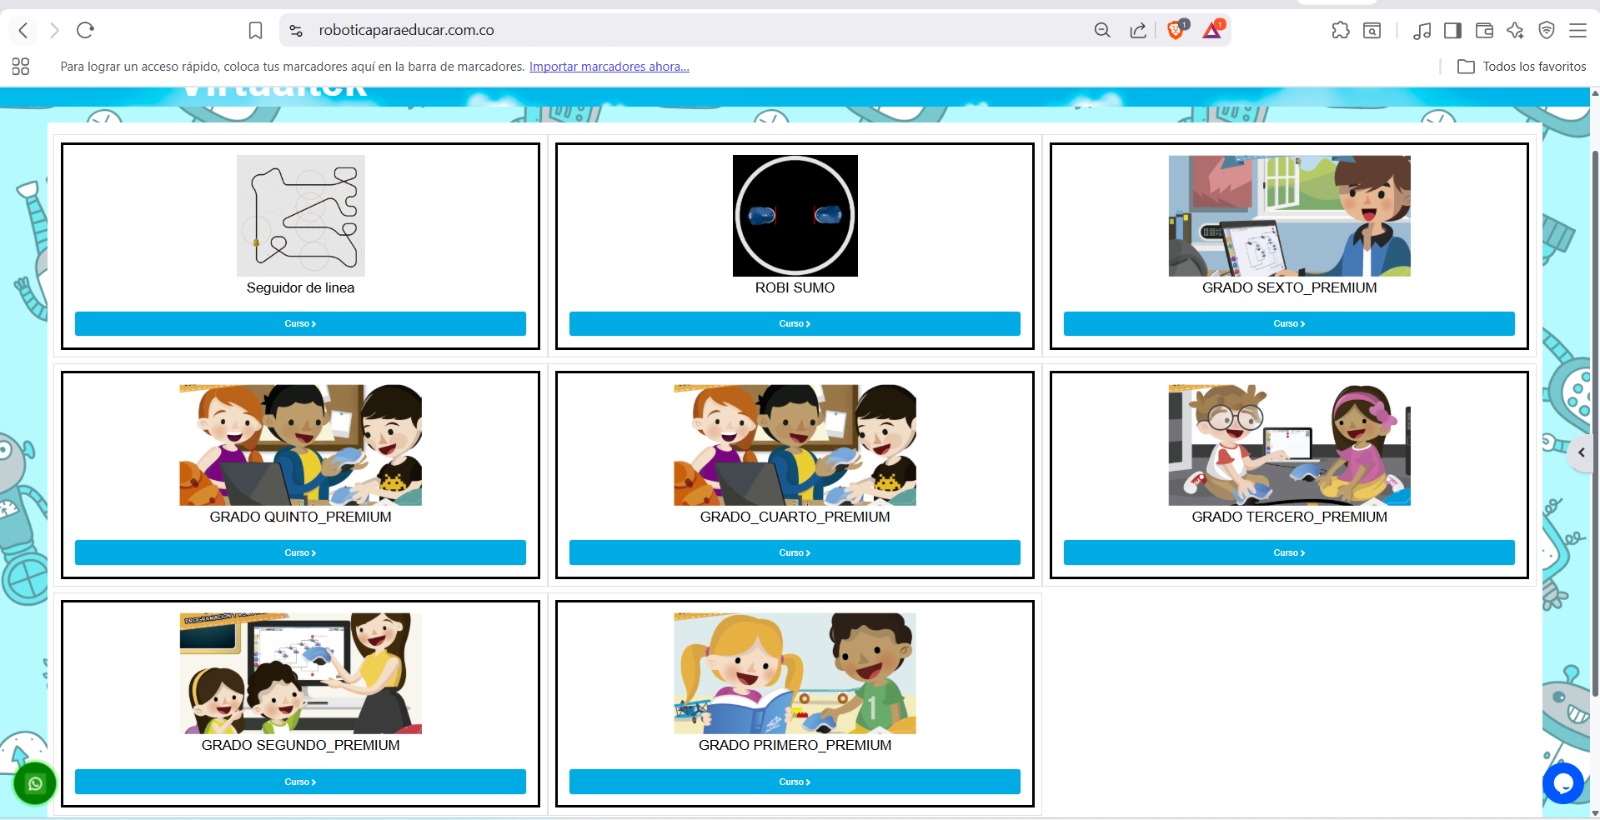Open Curso button for GRADO SEGUNDO_PREMIUM
Viewport: 1600px width, 820px height.
[x=300, y=782]
